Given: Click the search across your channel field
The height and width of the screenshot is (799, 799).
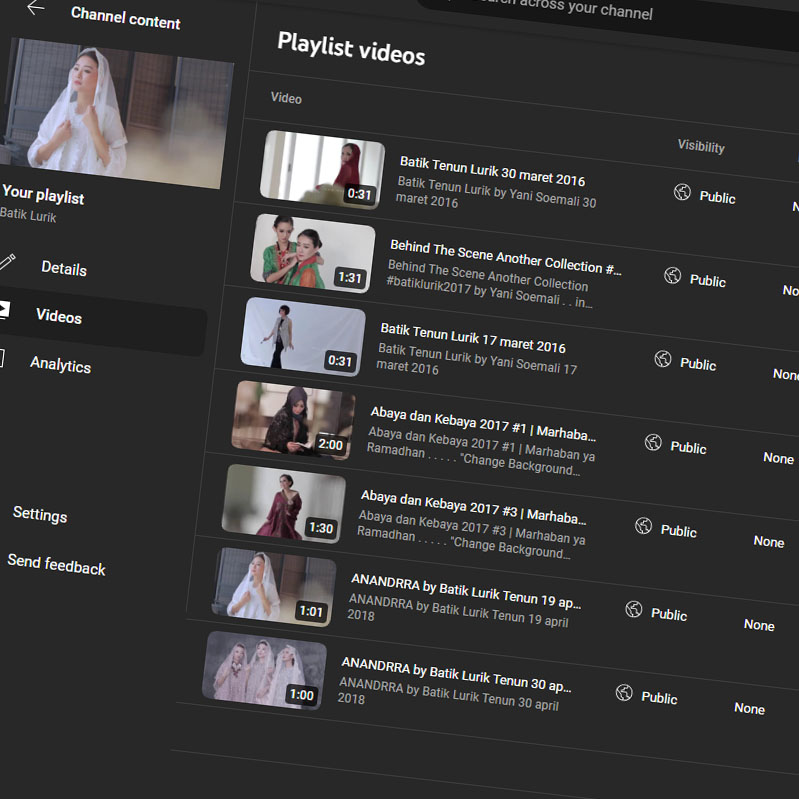Looking at the screenshot, I should (x=560, y=12).
